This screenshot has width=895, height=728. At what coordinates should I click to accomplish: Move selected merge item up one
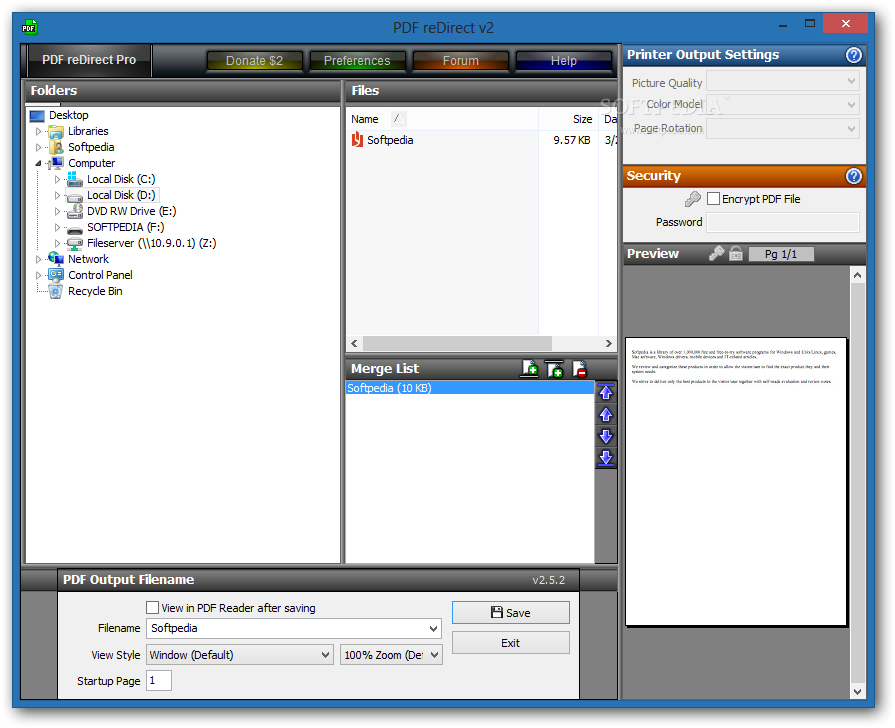[x=606, y=415]
